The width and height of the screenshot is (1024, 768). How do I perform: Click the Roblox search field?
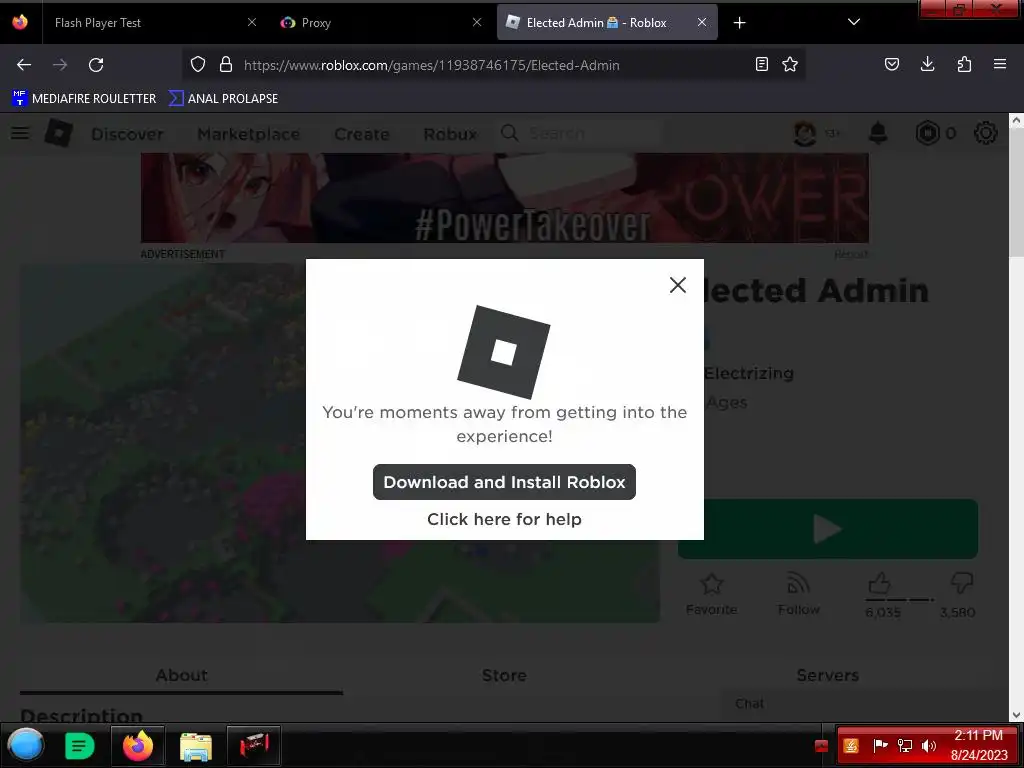[x=581, y=133]
